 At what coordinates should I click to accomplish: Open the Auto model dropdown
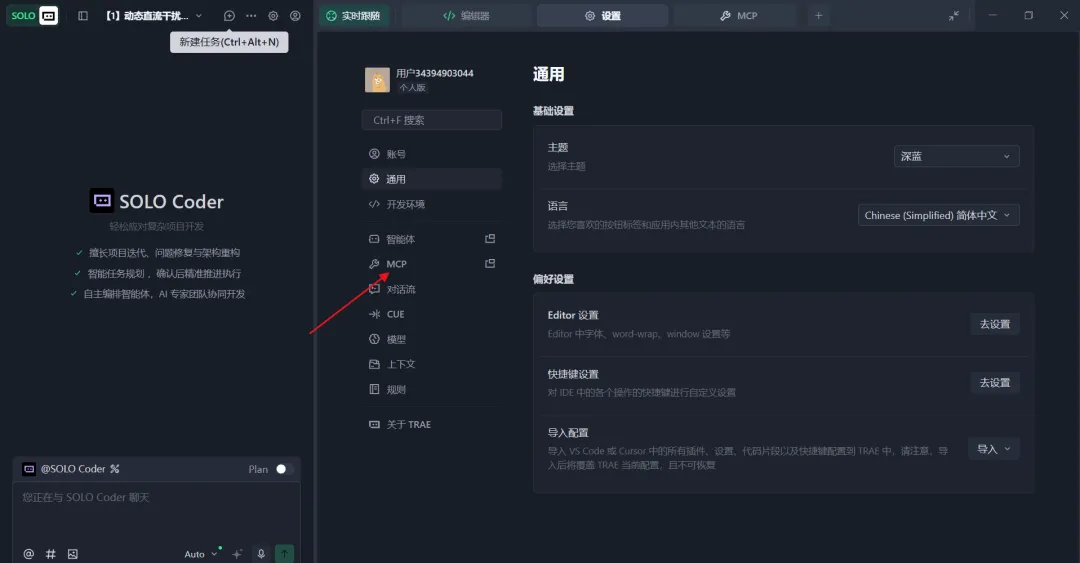point(200,554)
